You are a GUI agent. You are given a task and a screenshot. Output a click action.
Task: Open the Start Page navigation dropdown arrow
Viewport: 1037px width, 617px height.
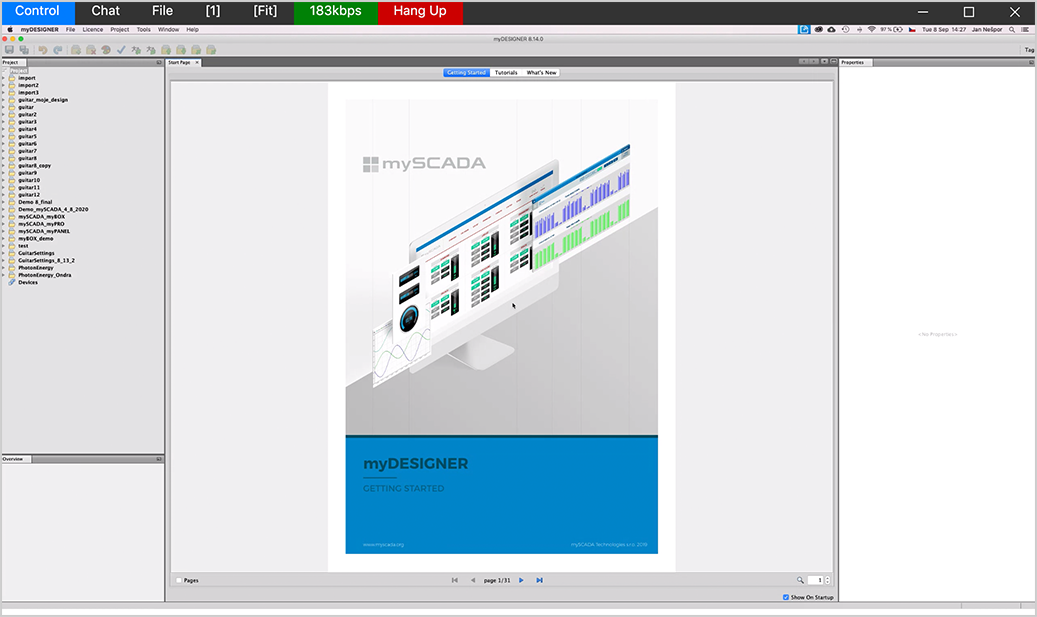click(824, 62)
